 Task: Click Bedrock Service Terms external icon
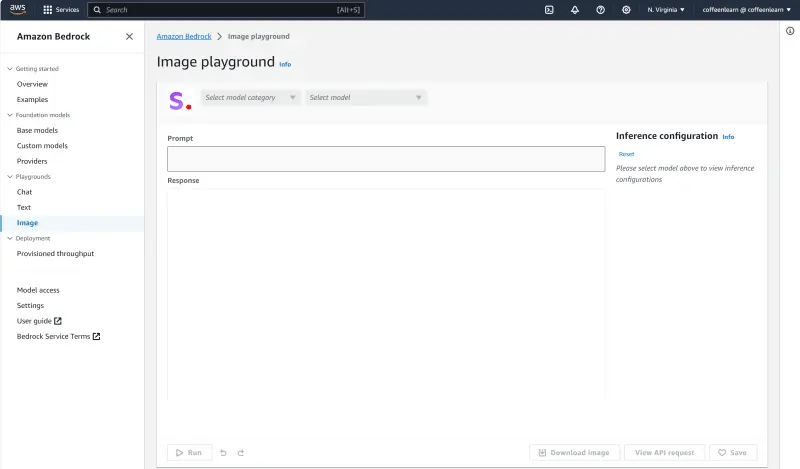point(96,336)
